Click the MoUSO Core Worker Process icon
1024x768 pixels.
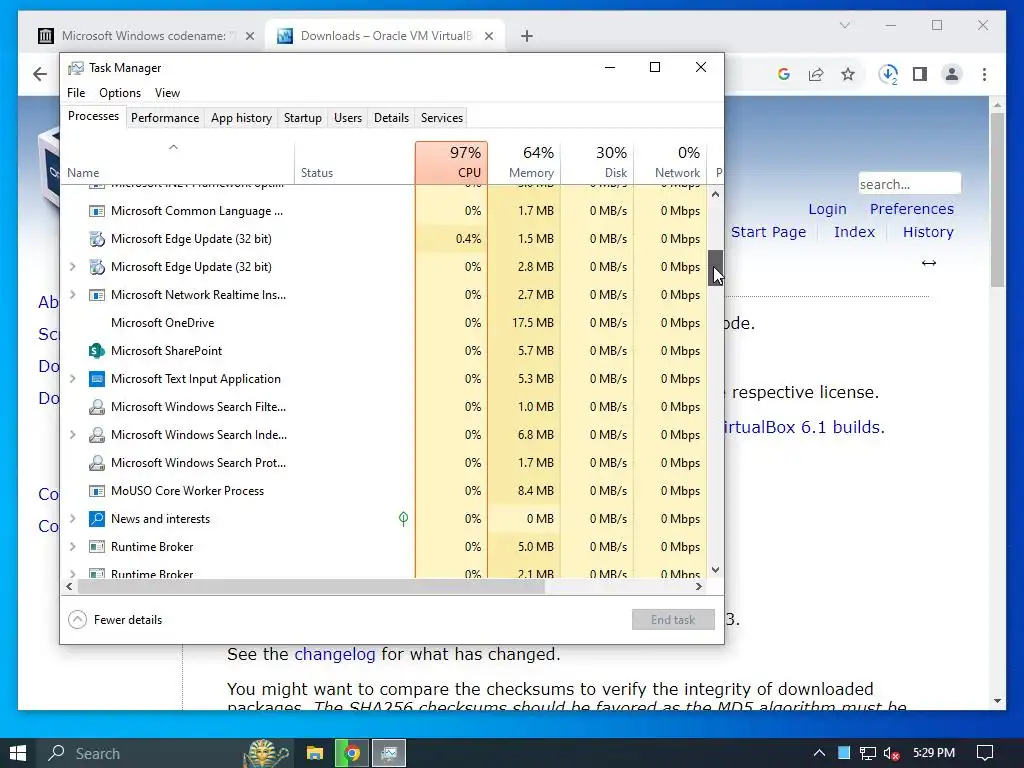97,491
